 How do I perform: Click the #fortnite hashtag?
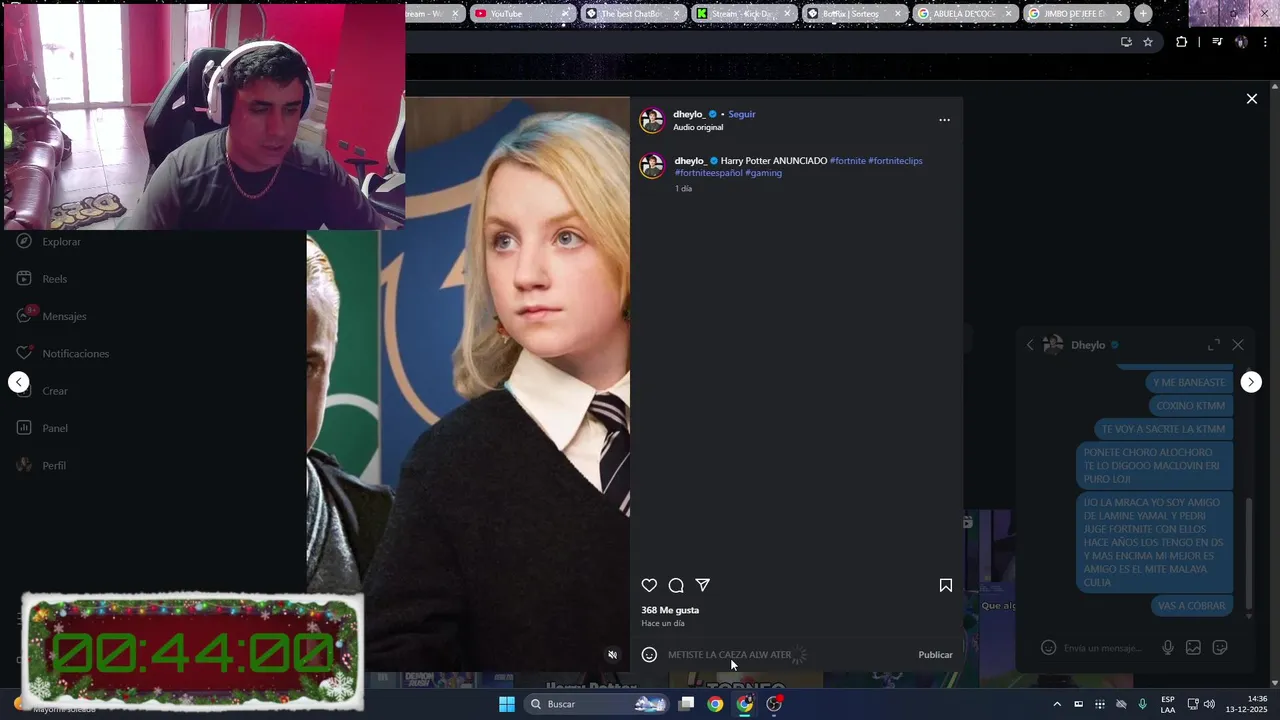848,161
